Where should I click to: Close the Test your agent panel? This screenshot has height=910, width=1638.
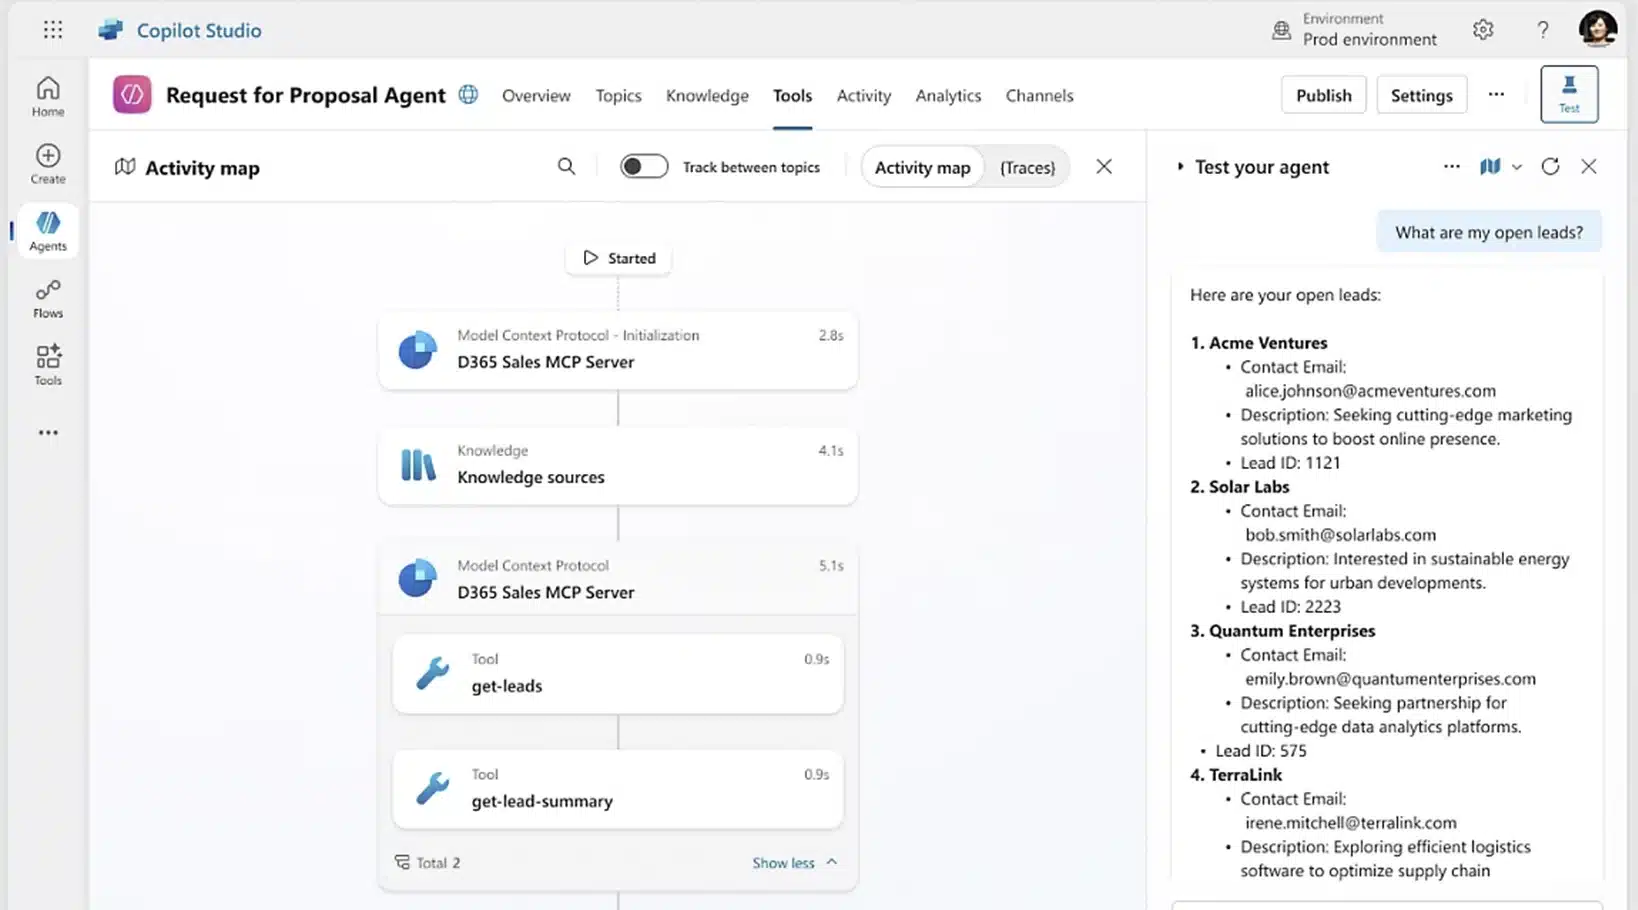coord(1589,167)
